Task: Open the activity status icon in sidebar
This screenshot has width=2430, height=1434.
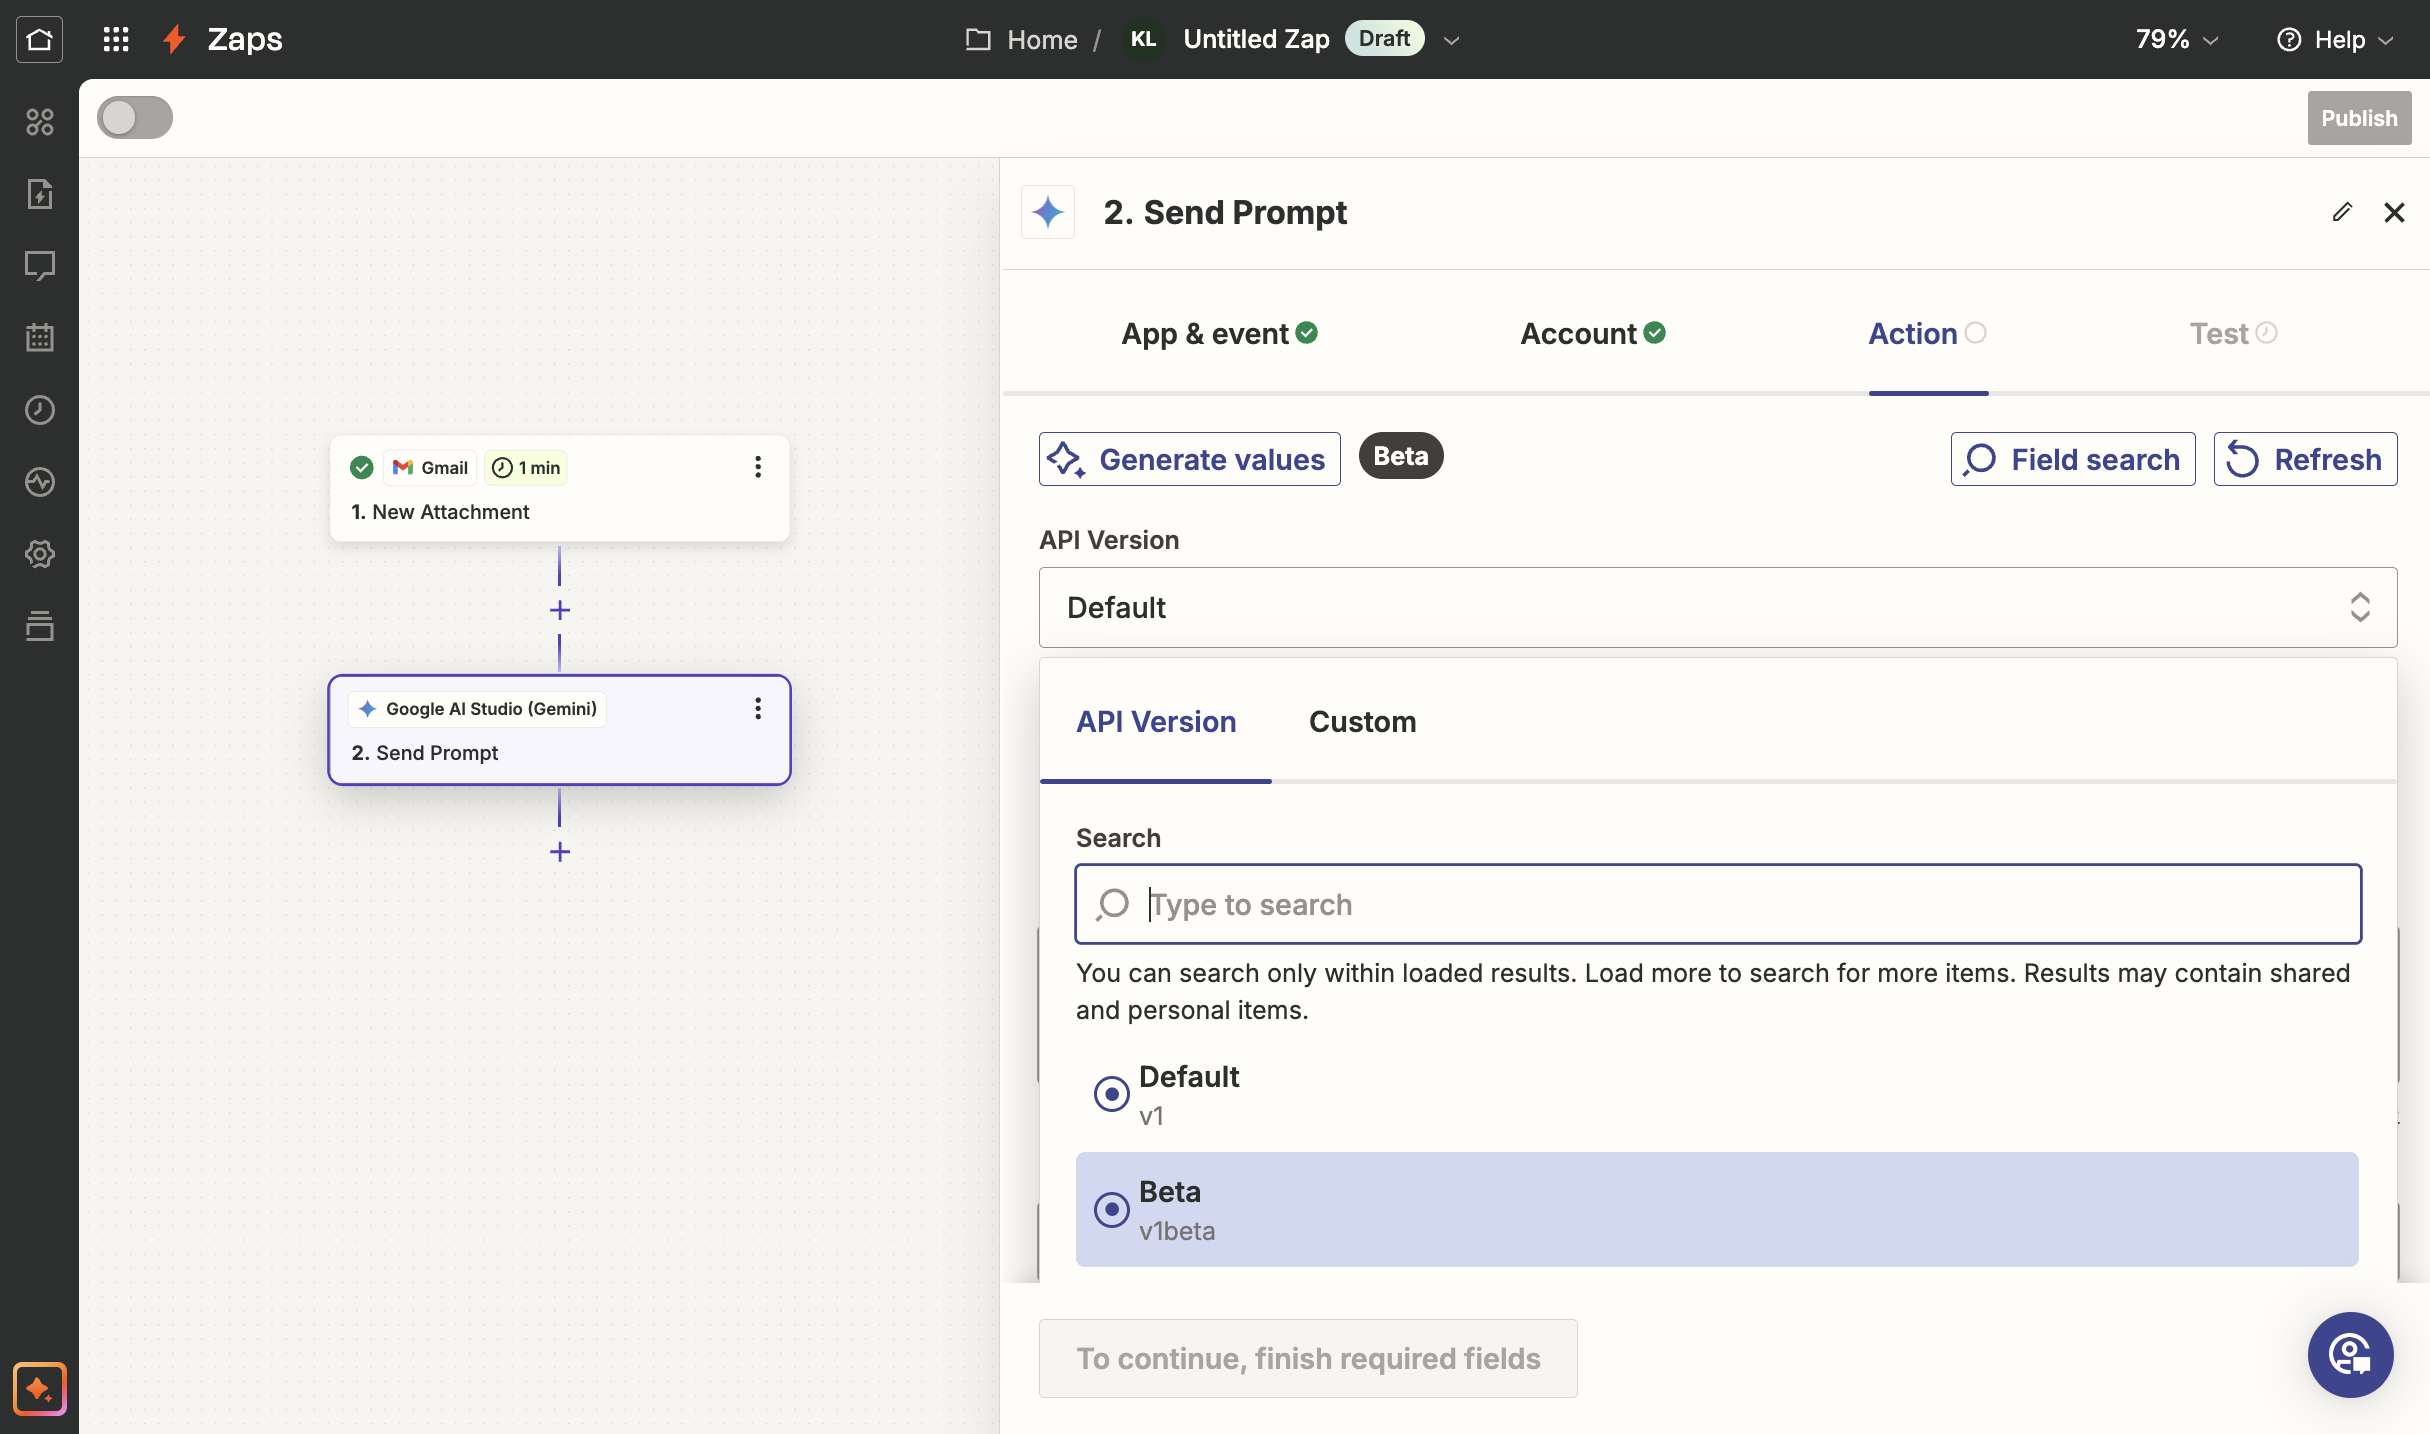Action: click(x=39, y=482)
